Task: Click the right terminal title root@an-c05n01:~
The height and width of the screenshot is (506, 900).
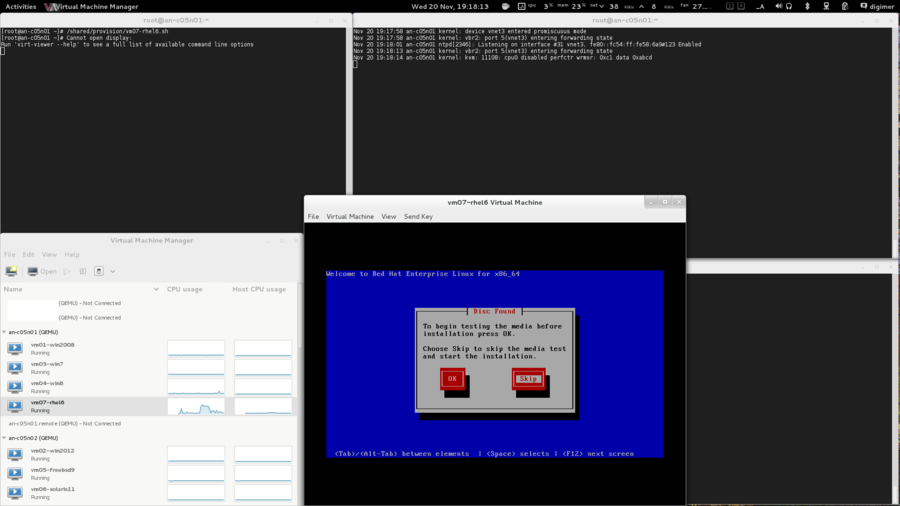Action: [x=624, y=20]
